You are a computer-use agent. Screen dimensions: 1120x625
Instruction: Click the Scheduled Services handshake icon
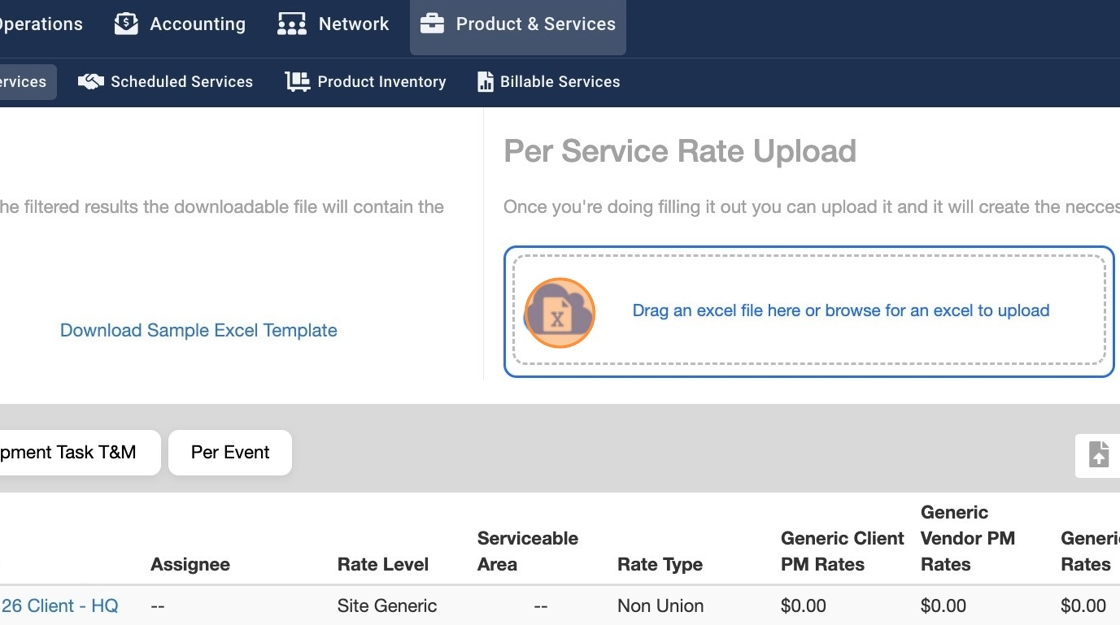pyautogui.click(x=91, y=82)
